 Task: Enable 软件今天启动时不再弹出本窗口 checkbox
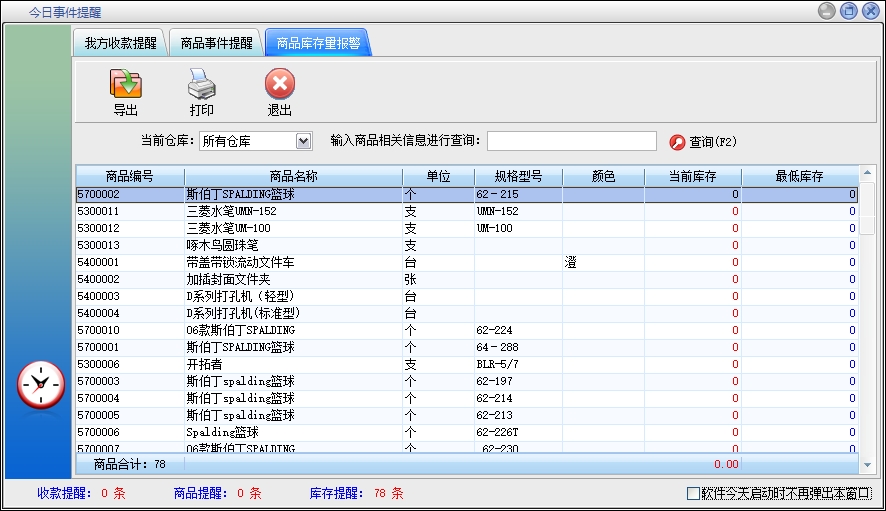693,494
